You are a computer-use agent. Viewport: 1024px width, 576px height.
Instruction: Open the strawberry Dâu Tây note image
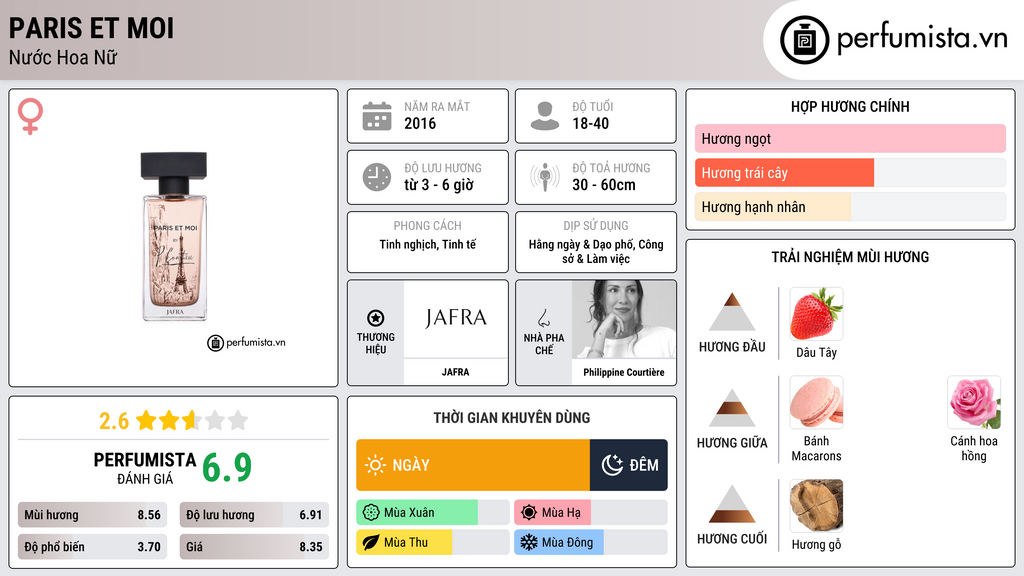point(816,314)
